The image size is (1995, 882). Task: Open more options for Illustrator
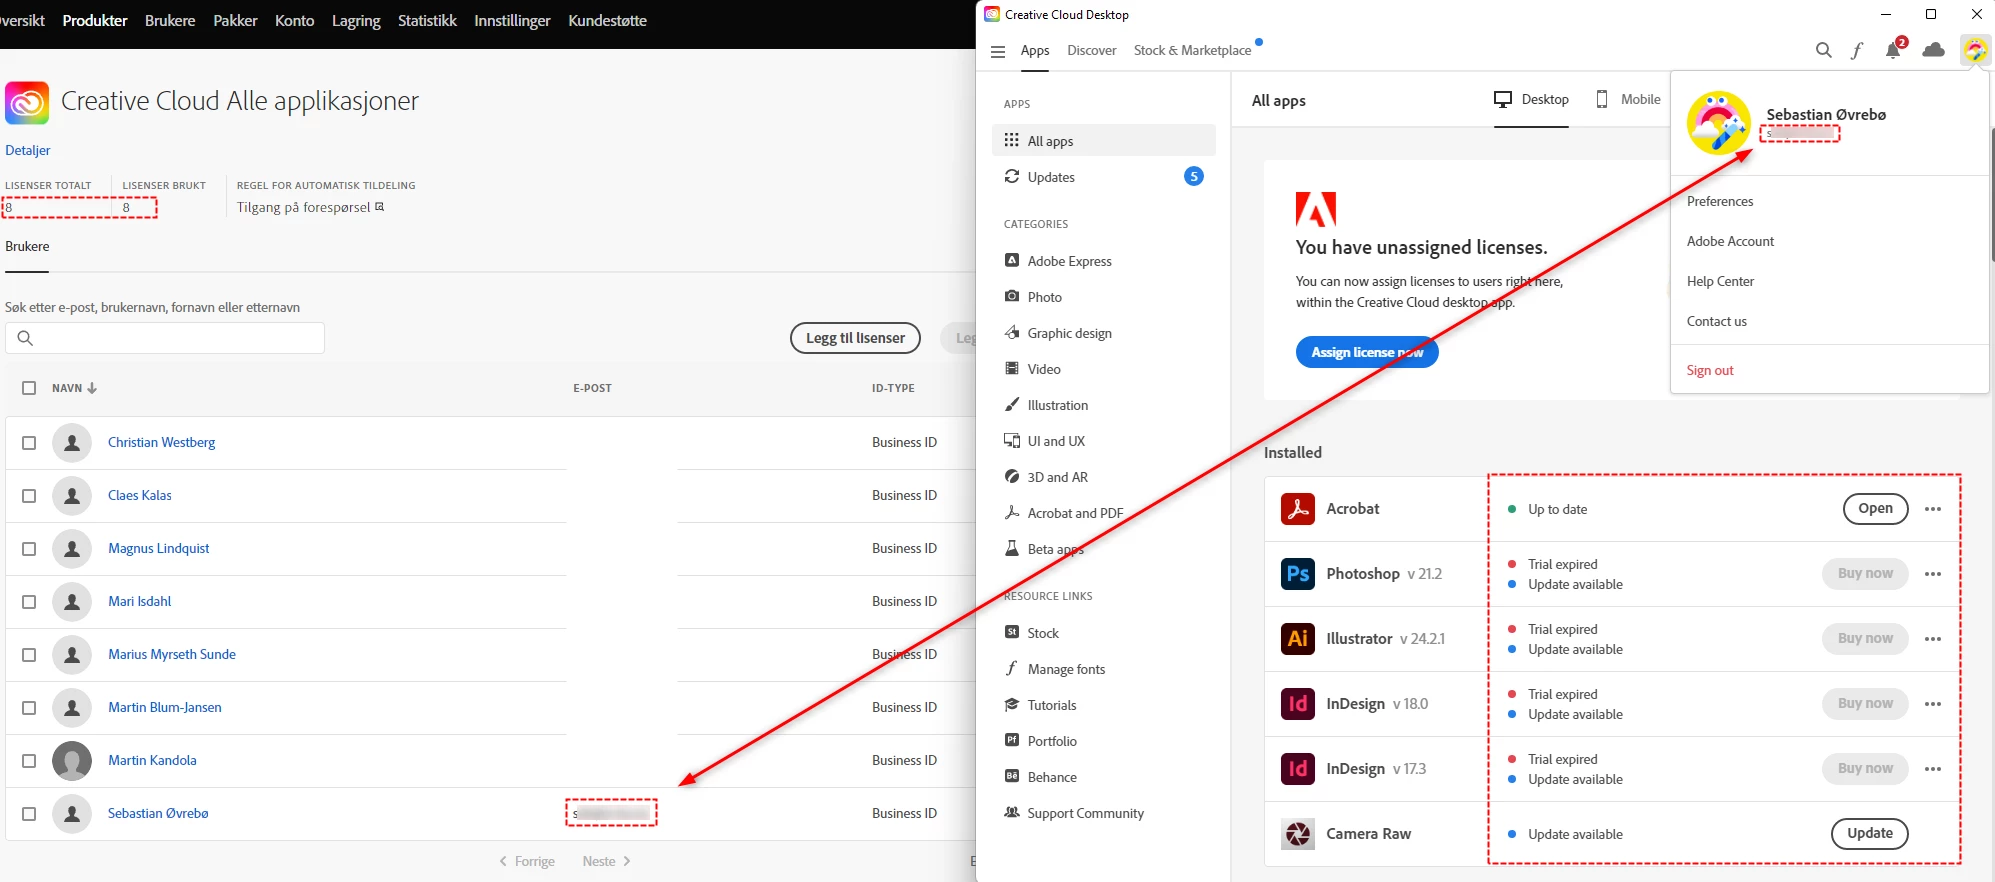(x=1933, y=639)
